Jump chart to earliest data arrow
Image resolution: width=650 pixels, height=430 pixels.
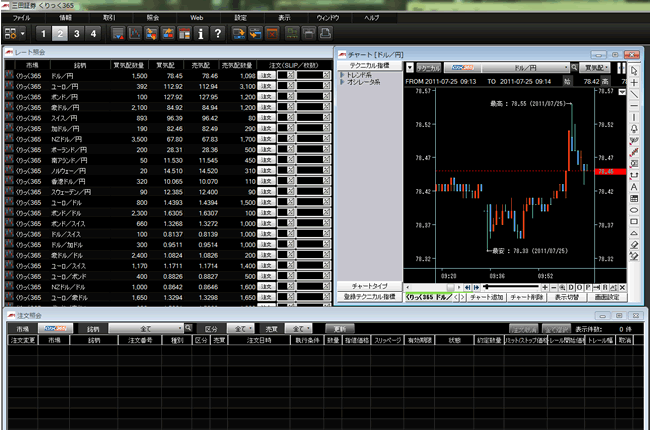(468, 287)
